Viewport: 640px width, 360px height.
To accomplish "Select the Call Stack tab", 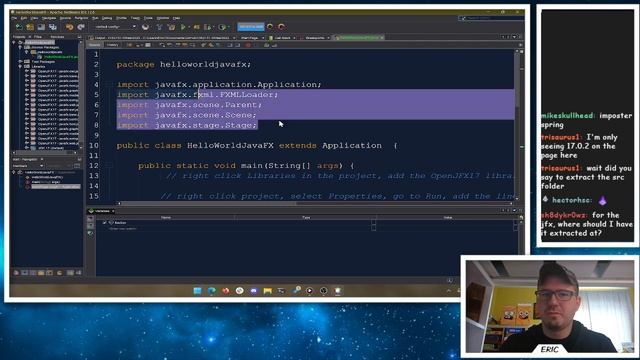I will (282, 38).
